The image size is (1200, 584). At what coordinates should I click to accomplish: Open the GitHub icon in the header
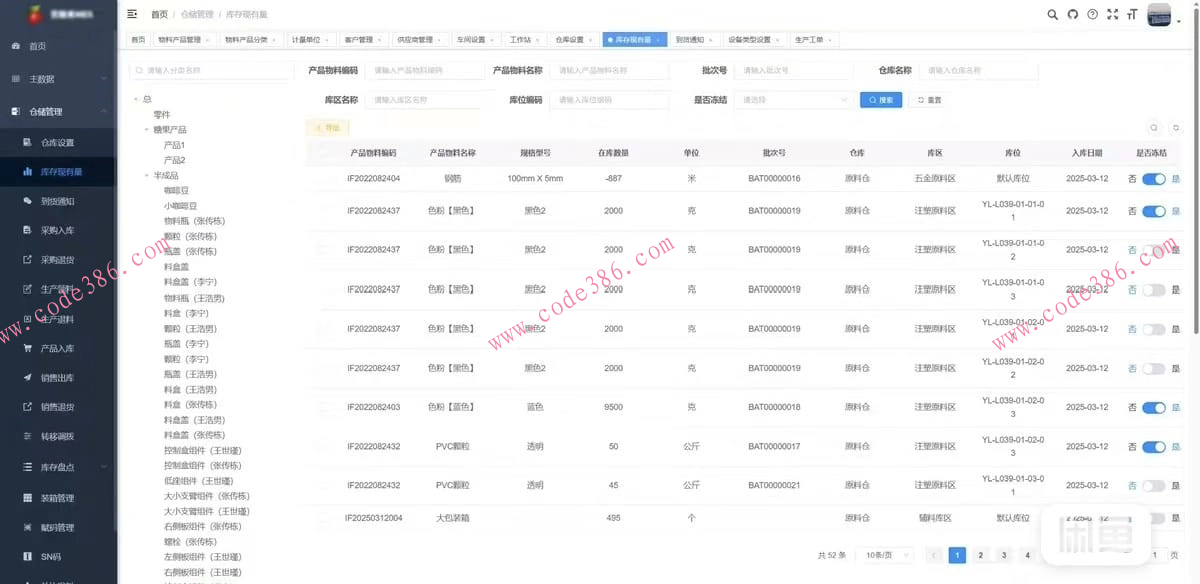point(1072,14)
